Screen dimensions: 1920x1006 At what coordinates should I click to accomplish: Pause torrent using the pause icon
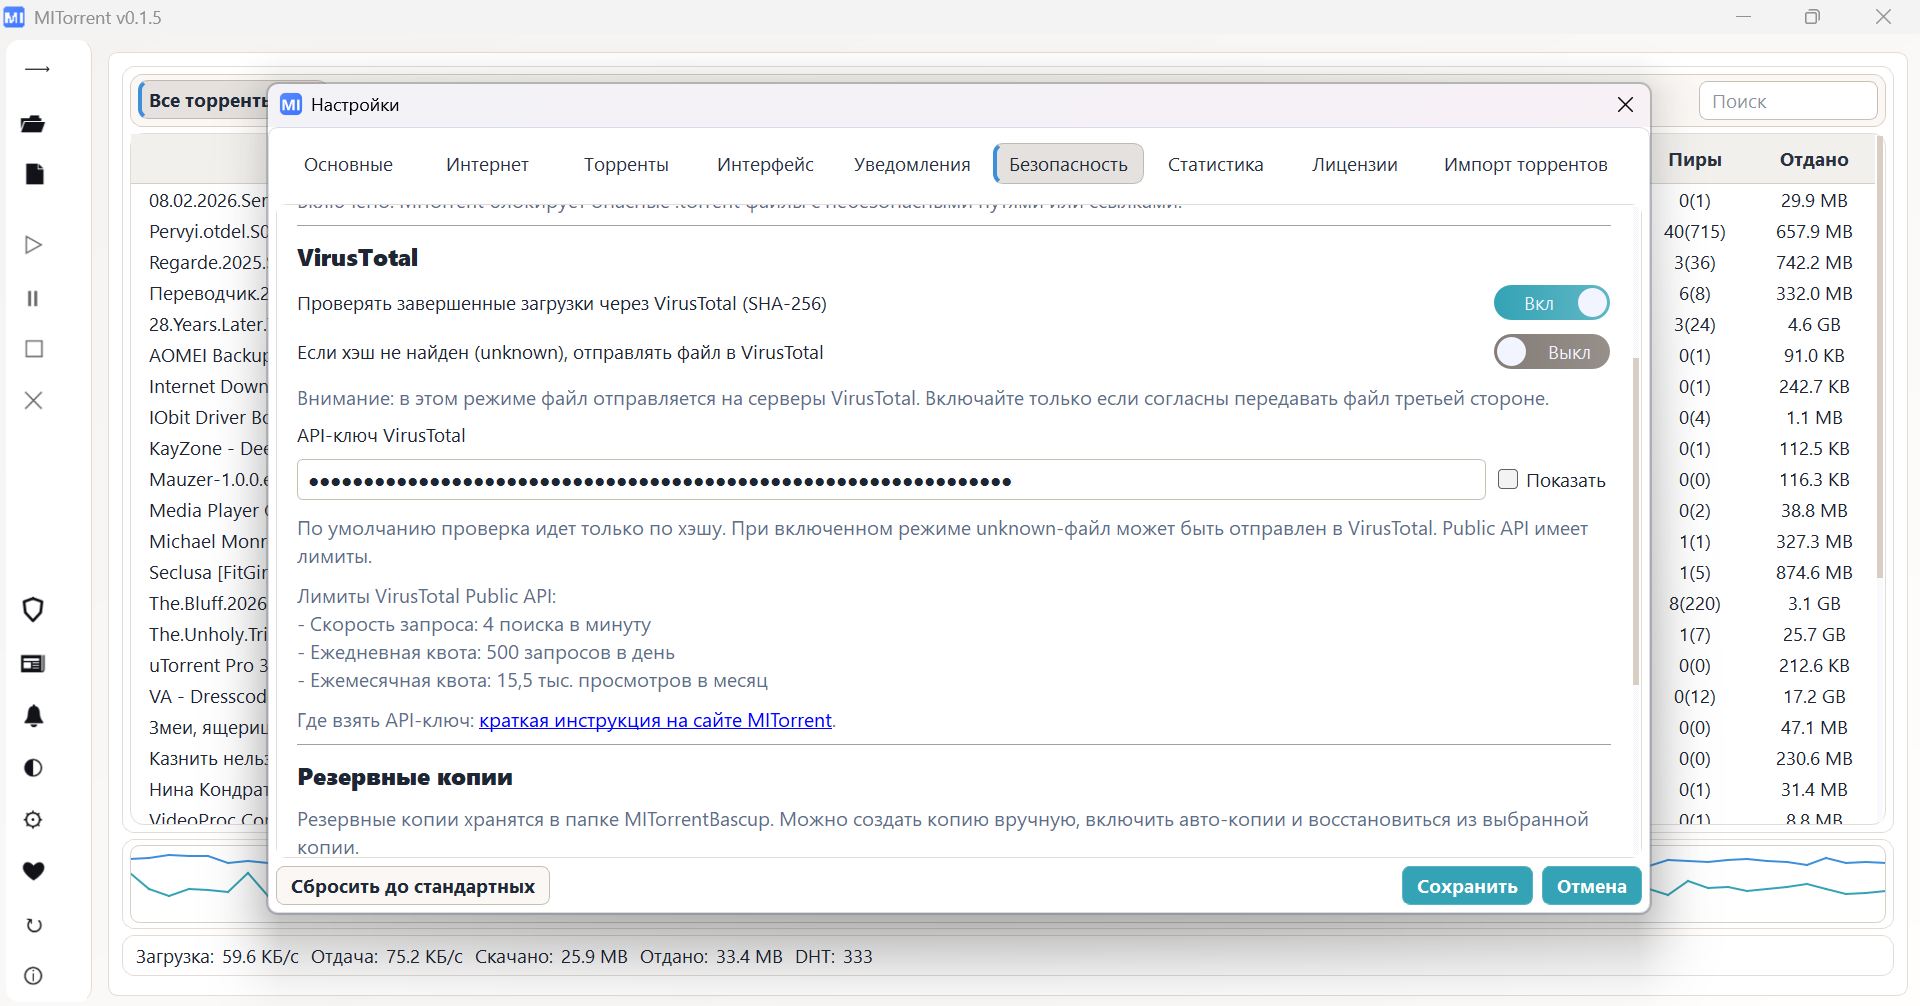(33, 298)
